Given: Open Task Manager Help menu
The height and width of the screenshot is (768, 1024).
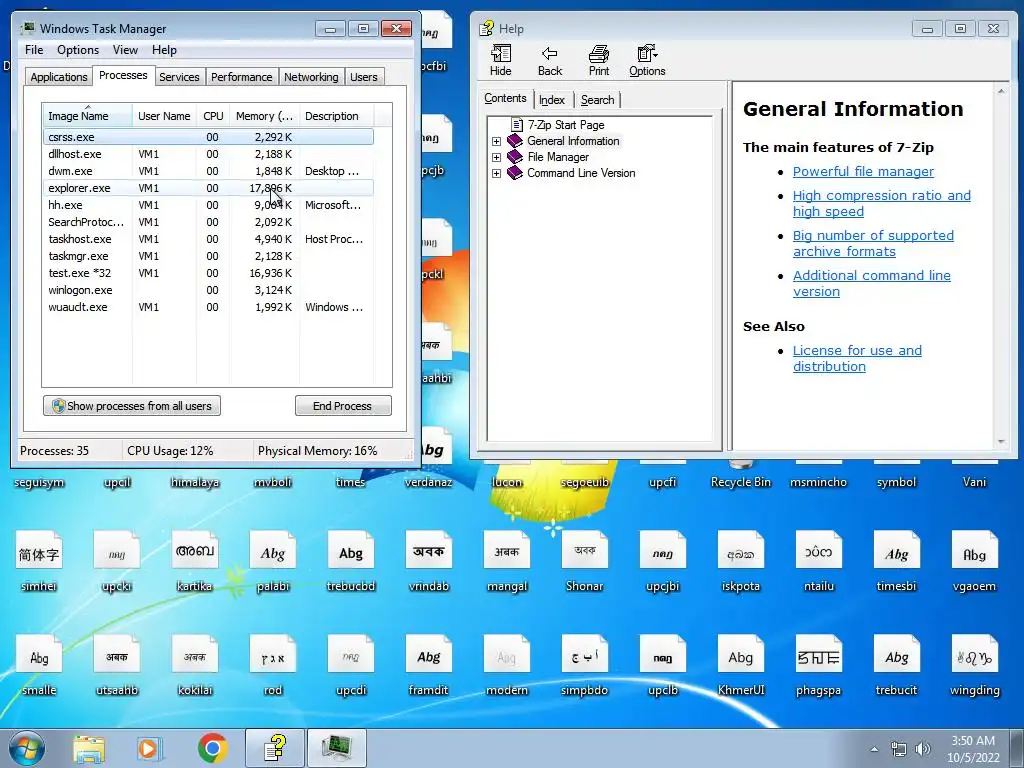Looking at the screenshot, I should pyautogui.click(x=164, y=50).
